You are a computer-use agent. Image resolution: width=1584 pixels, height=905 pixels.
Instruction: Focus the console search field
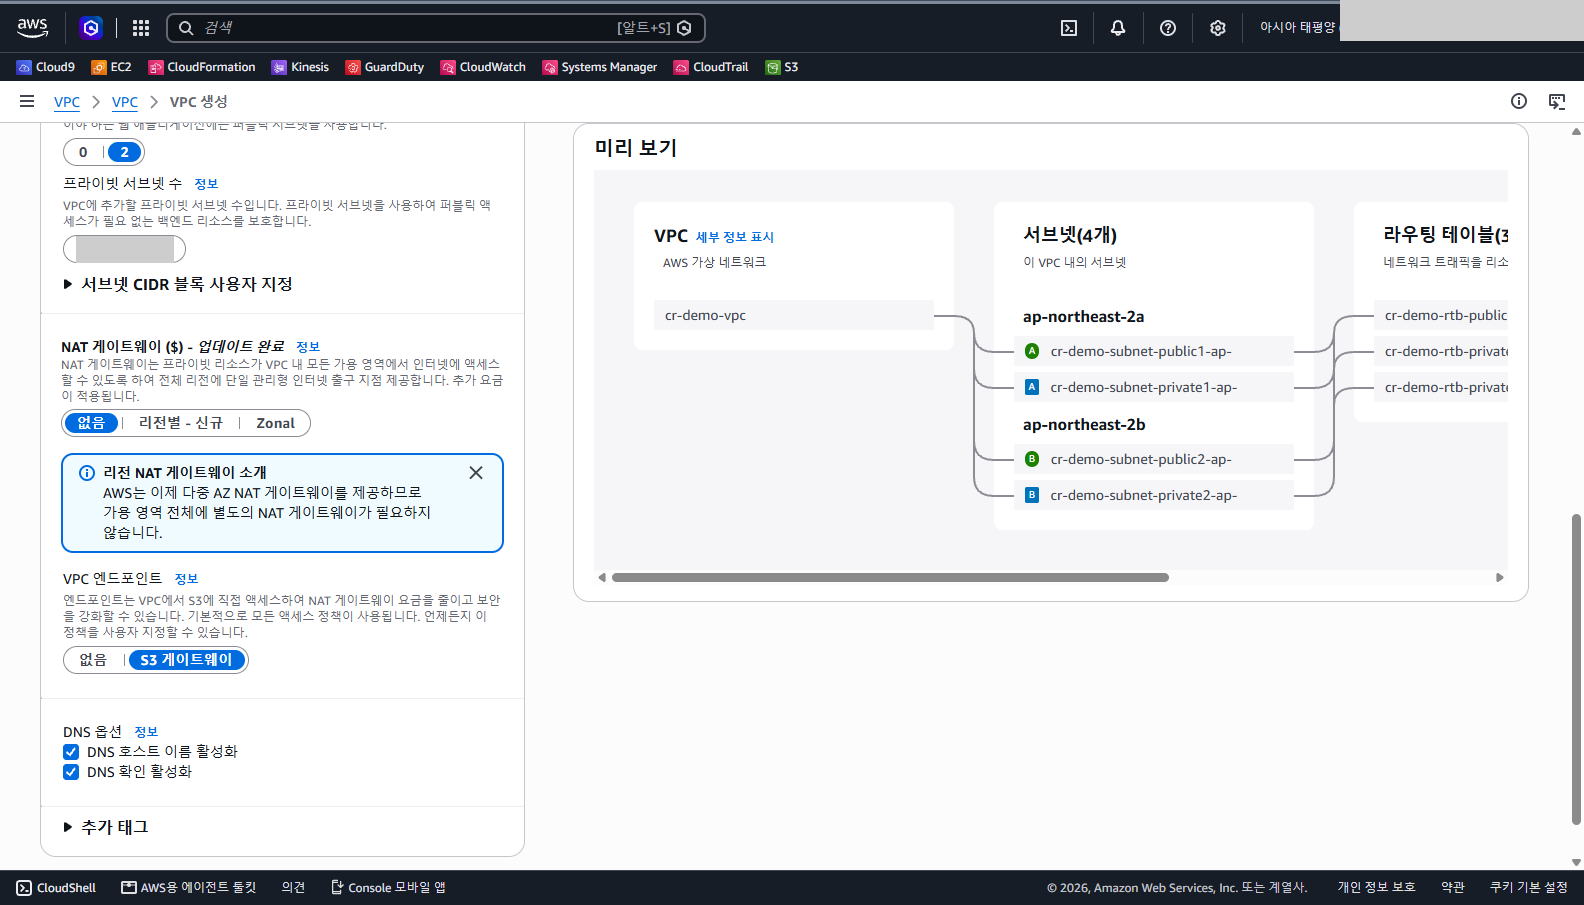436,28
